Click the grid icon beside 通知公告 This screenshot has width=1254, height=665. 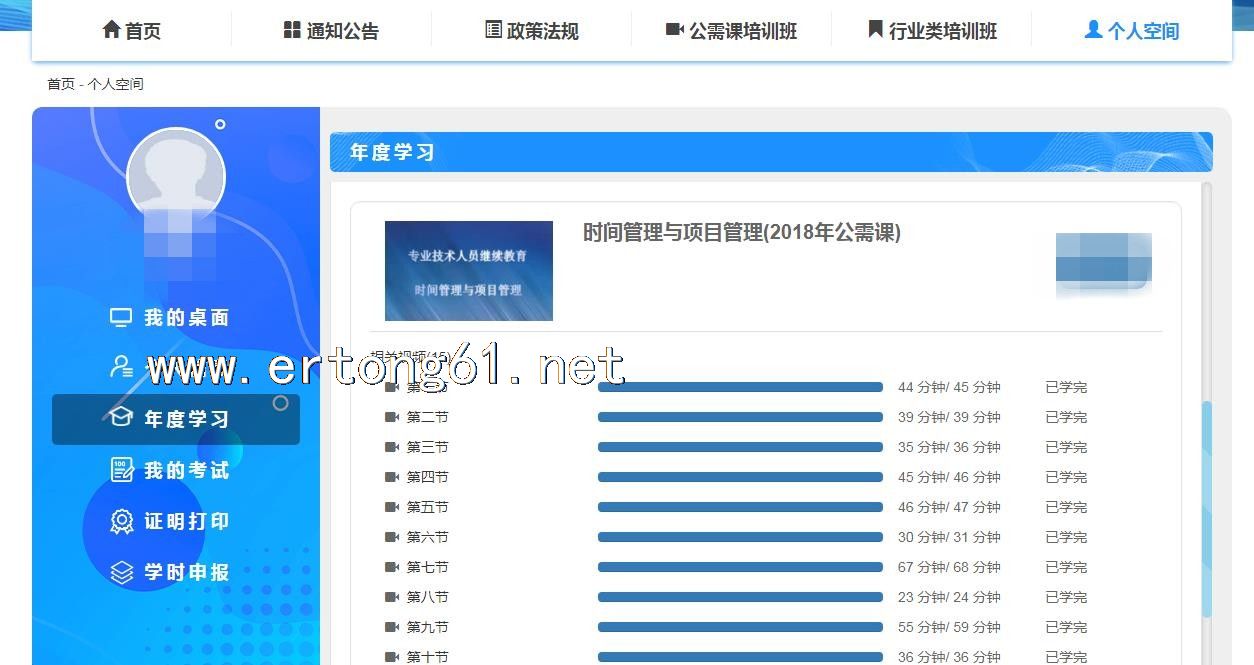(x=292, y=30)
